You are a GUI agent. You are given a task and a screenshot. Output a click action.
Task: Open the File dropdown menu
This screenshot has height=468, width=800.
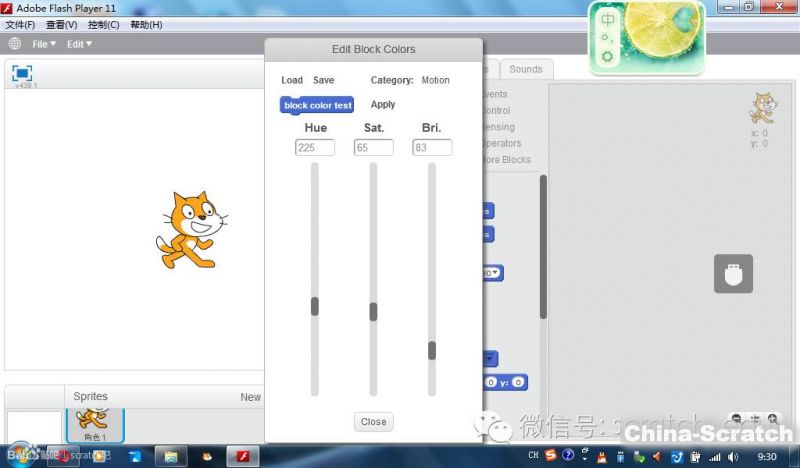(46, 44)
